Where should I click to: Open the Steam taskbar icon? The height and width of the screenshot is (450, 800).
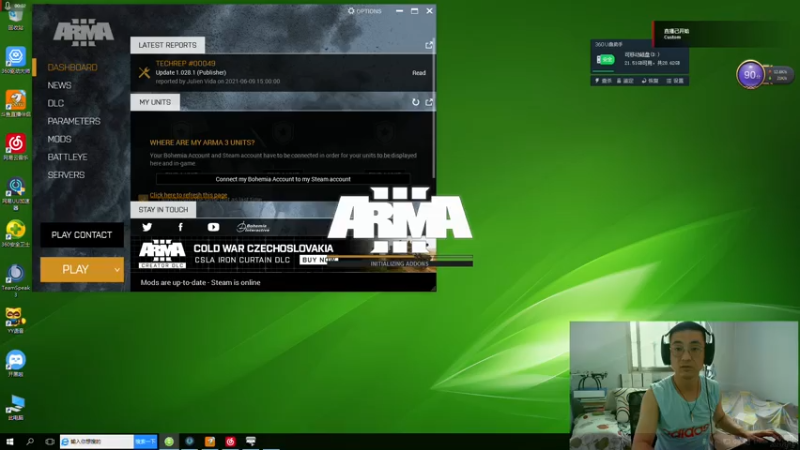tap(189, 441)
